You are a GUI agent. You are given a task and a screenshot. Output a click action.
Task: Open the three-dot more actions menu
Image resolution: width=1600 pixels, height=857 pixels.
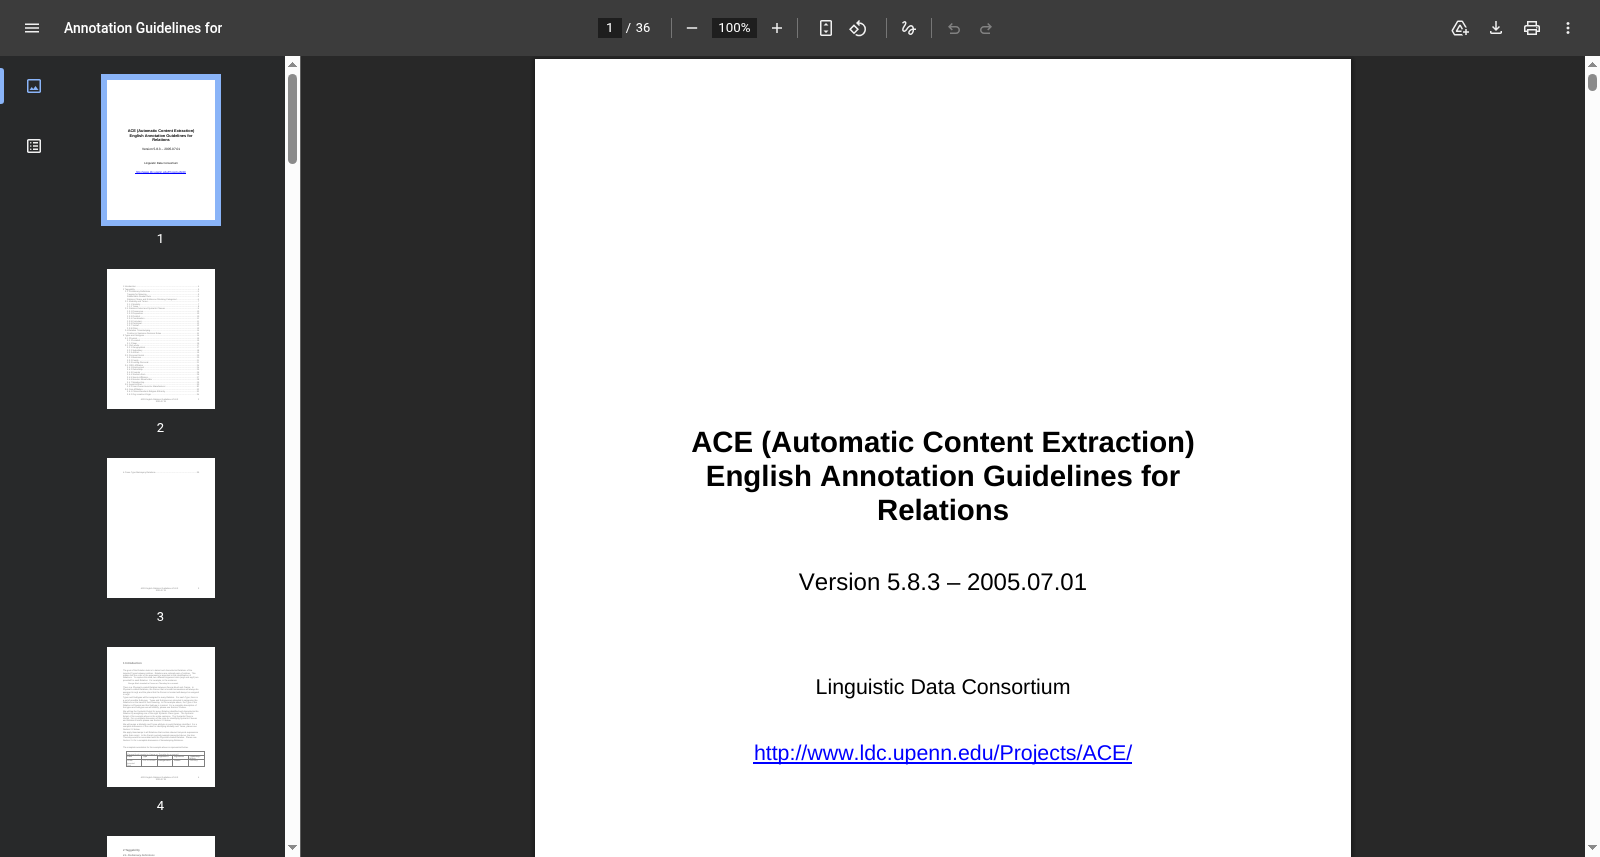(x=1568, y=28)
